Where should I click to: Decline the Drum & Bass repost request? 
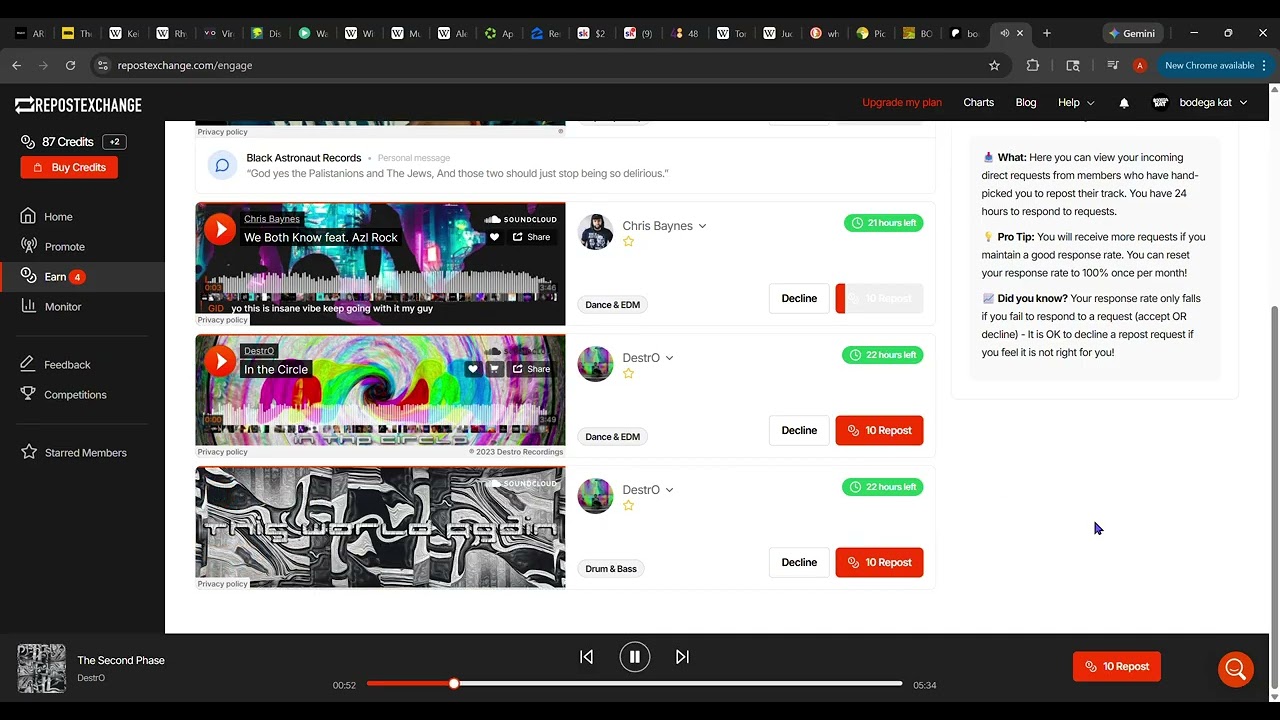(x=799, y=562)
